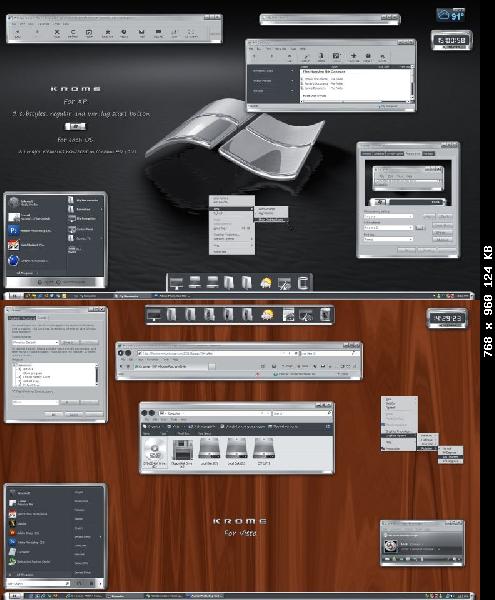Screen dimensions: 495x600
Task: Select highlighted item in Vista context menu
Action: pos(398,436)
